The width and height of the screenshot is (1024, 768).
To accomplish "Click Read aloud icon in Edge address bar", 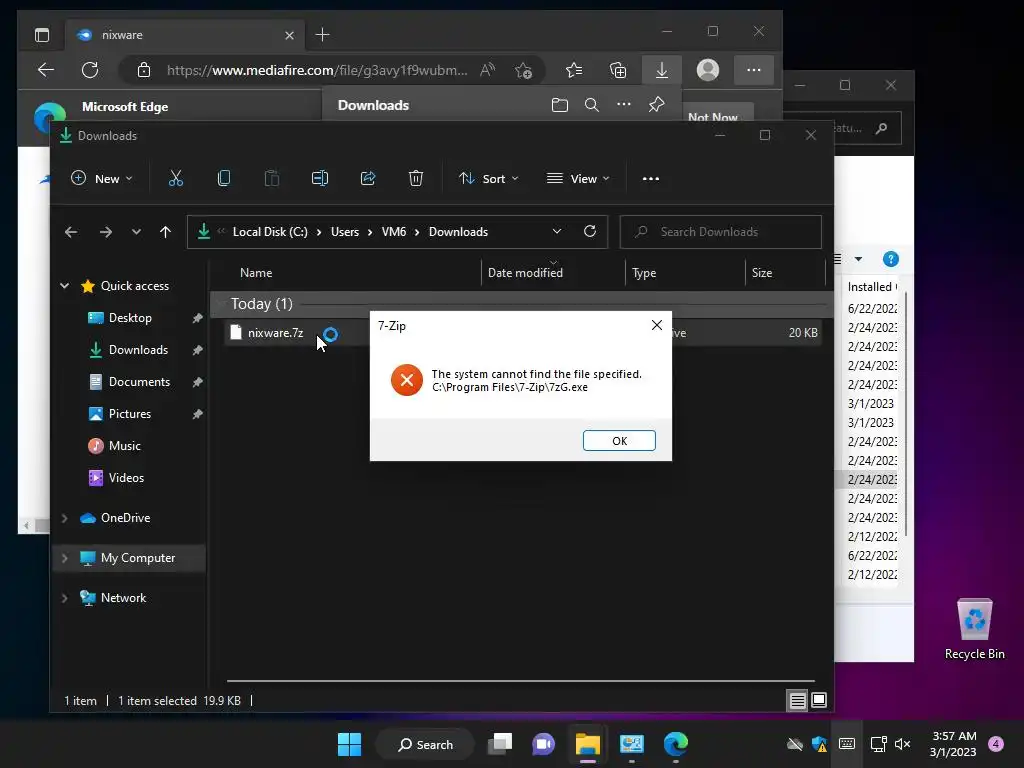I will pos(487,70).
